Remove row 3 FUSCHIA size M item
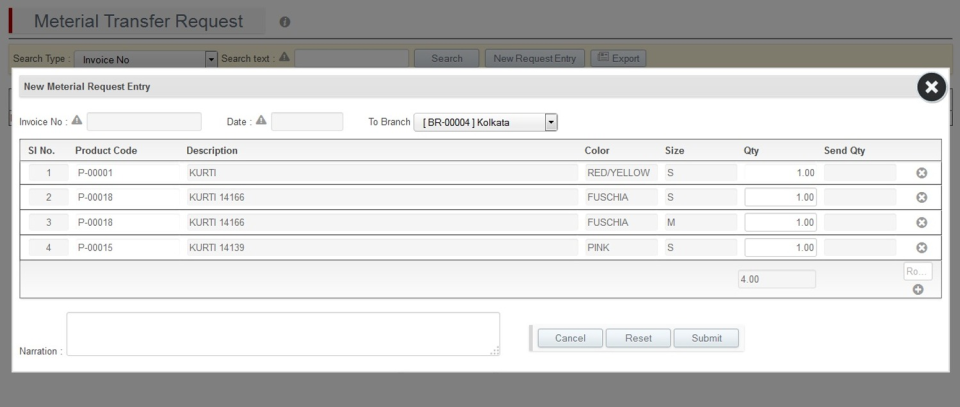The width and height of the screenshot is (960, 407). 921,223
